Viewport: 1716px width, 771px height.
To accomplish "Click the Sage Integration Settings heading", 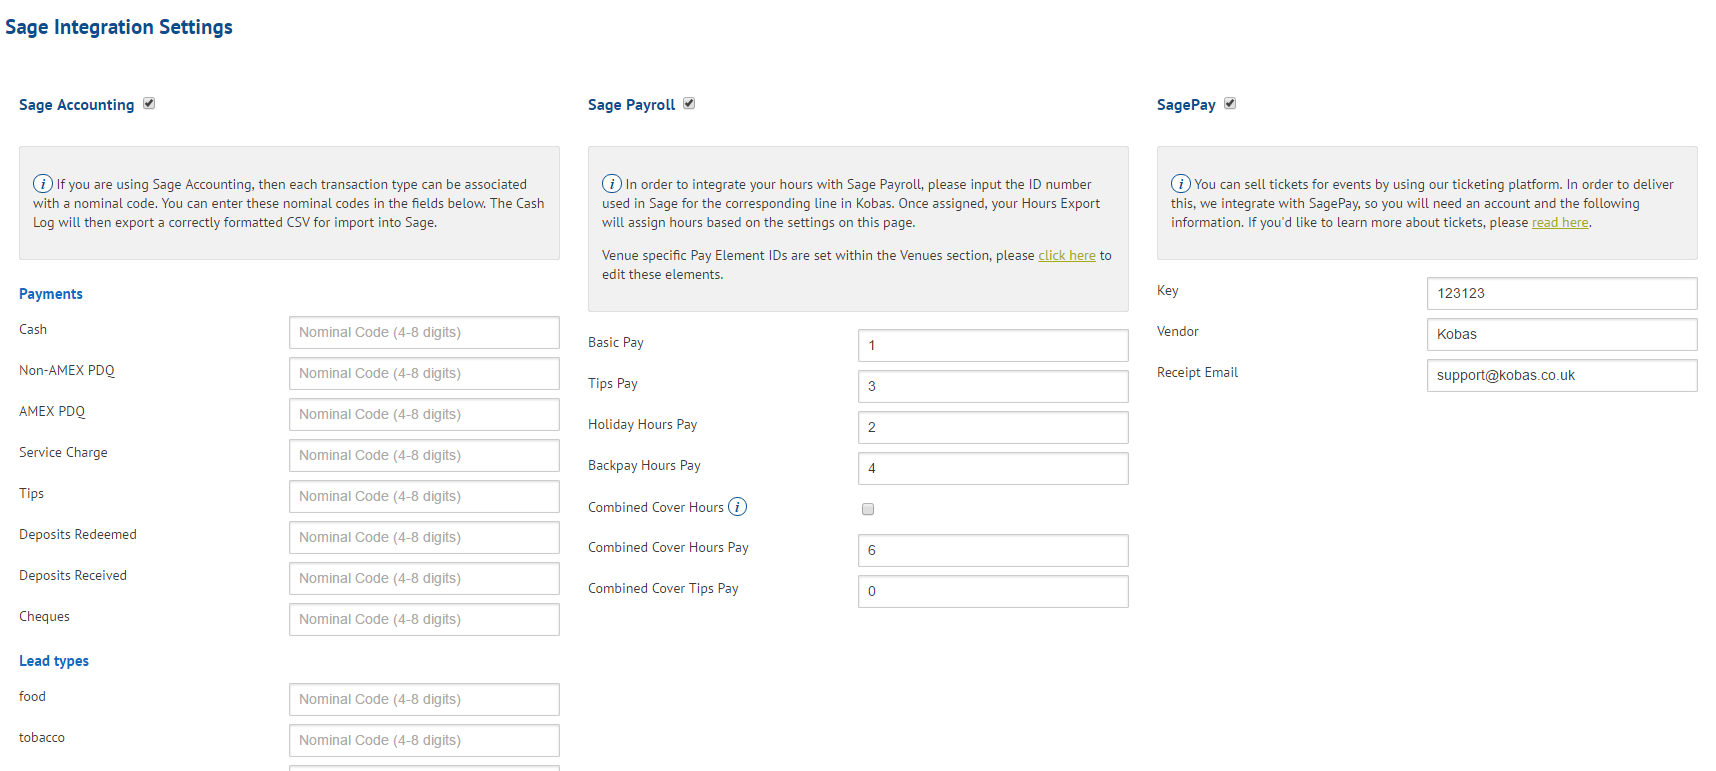I will point(119,27).
